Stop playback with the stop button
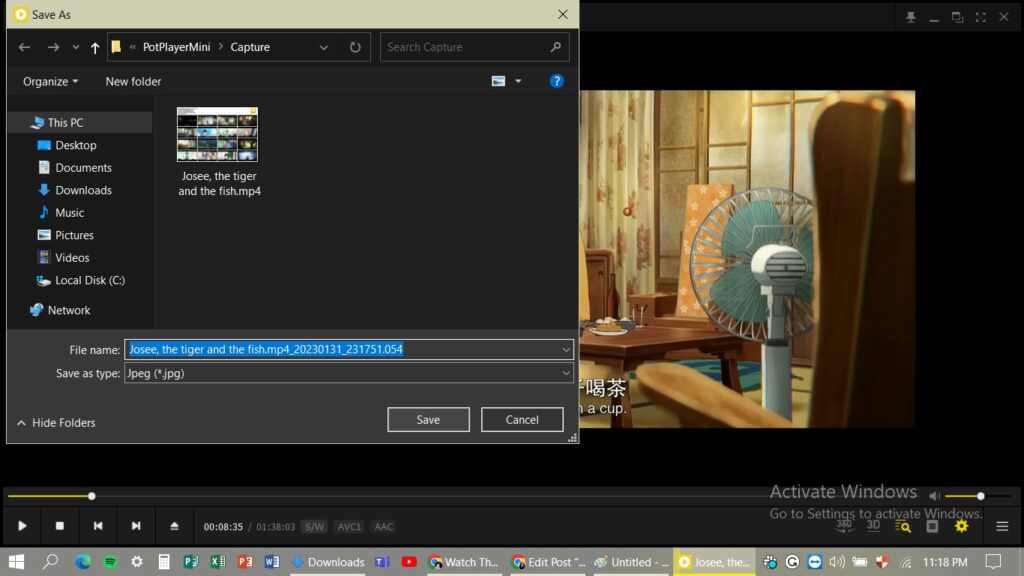Viewport: 1024px width, 576px height. [59, 526]
